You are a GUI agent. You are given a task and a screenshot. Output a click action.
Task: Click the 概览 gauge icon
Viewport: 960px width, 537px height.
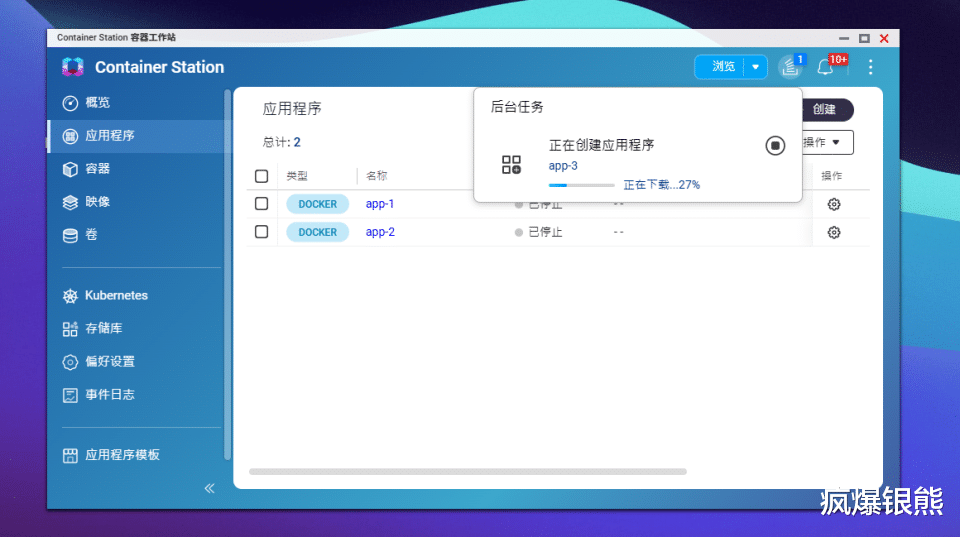[70, 103]
